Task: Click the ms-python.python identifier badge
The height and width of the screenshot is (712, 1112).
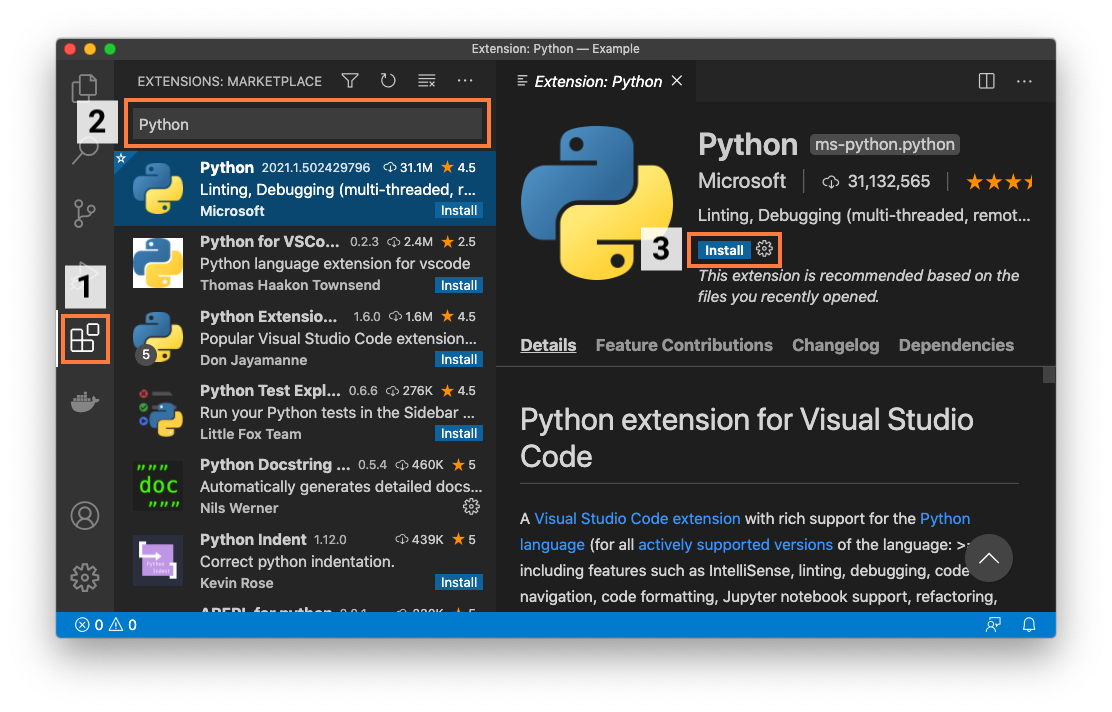Action: point(884,145)
